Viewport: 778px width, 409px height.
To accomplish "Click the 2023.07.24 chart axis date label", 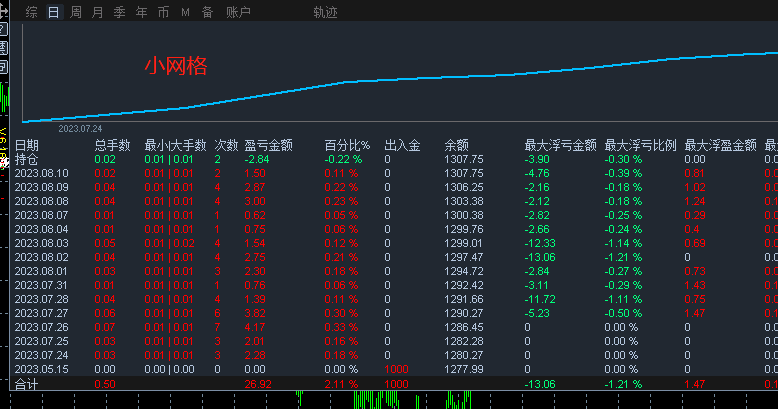I will pos(80,129).
